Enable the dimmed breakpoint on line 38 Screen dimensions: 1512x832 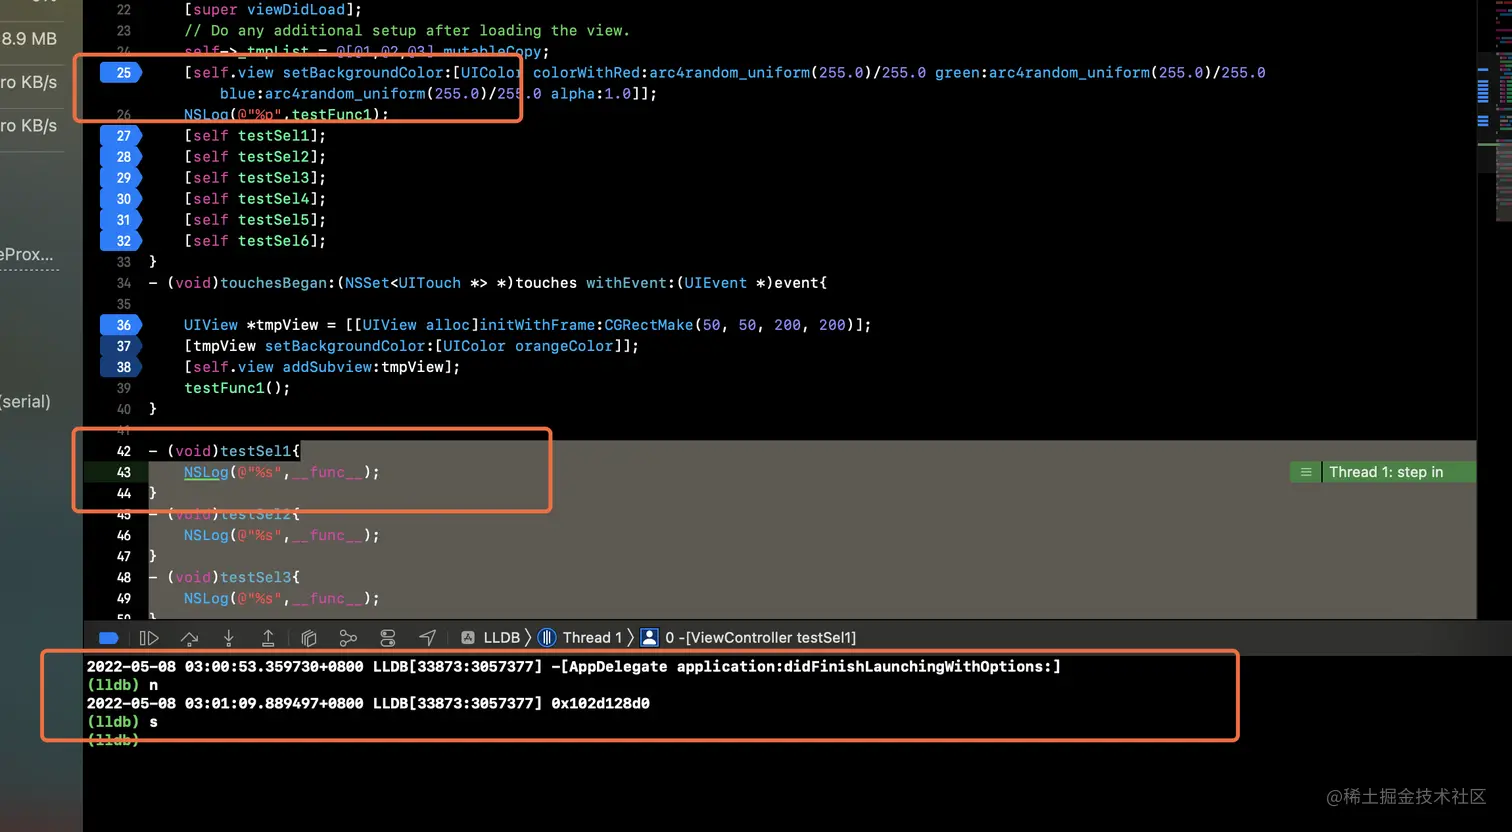pos(122,367)
